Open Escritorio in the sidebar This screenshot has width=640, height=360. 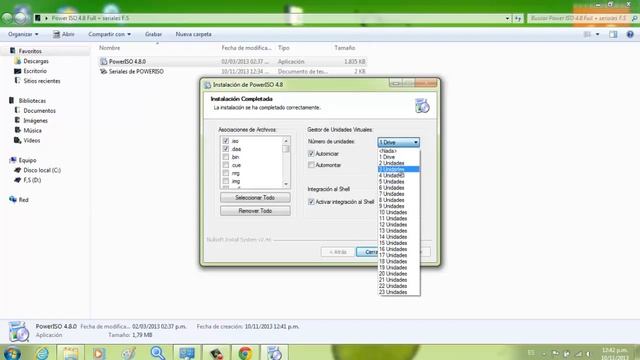[35, 71]
